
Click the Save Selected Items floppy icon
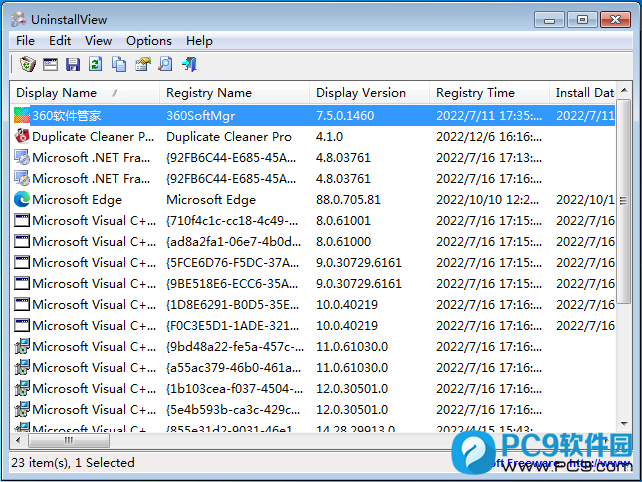tap(73, 64)
